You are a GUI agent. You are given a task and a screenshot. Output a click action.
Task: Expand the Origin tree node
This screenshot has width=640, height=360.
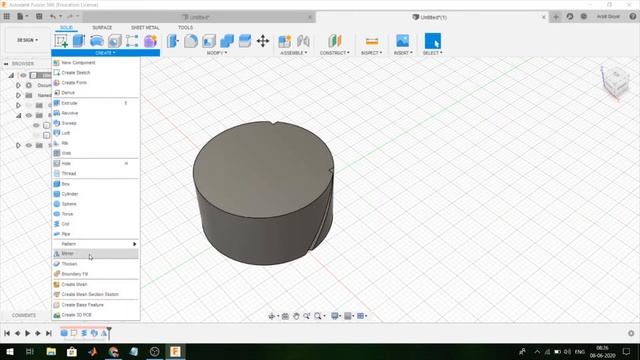(x=18, y=105)
